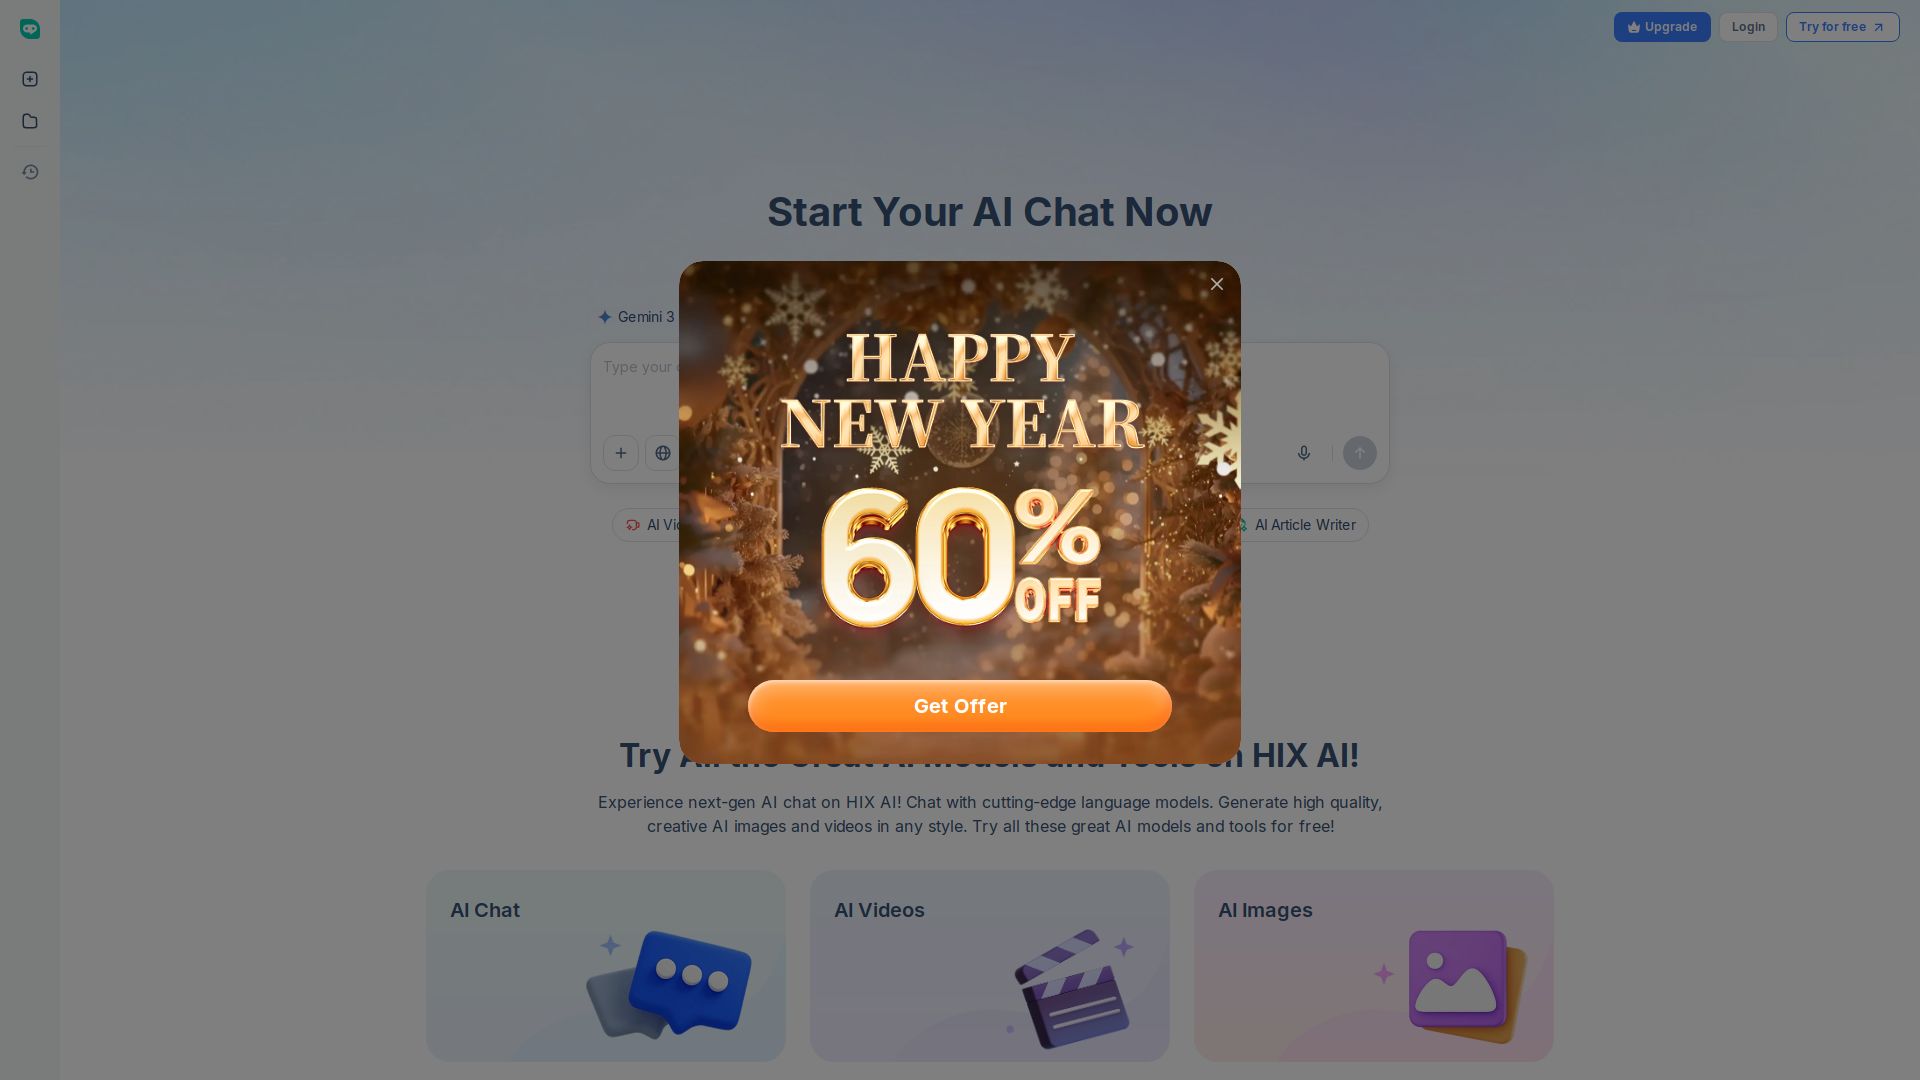Click the chat message input field
Viewport: 1920px width, 1080px height.
(x=638, y=385)
